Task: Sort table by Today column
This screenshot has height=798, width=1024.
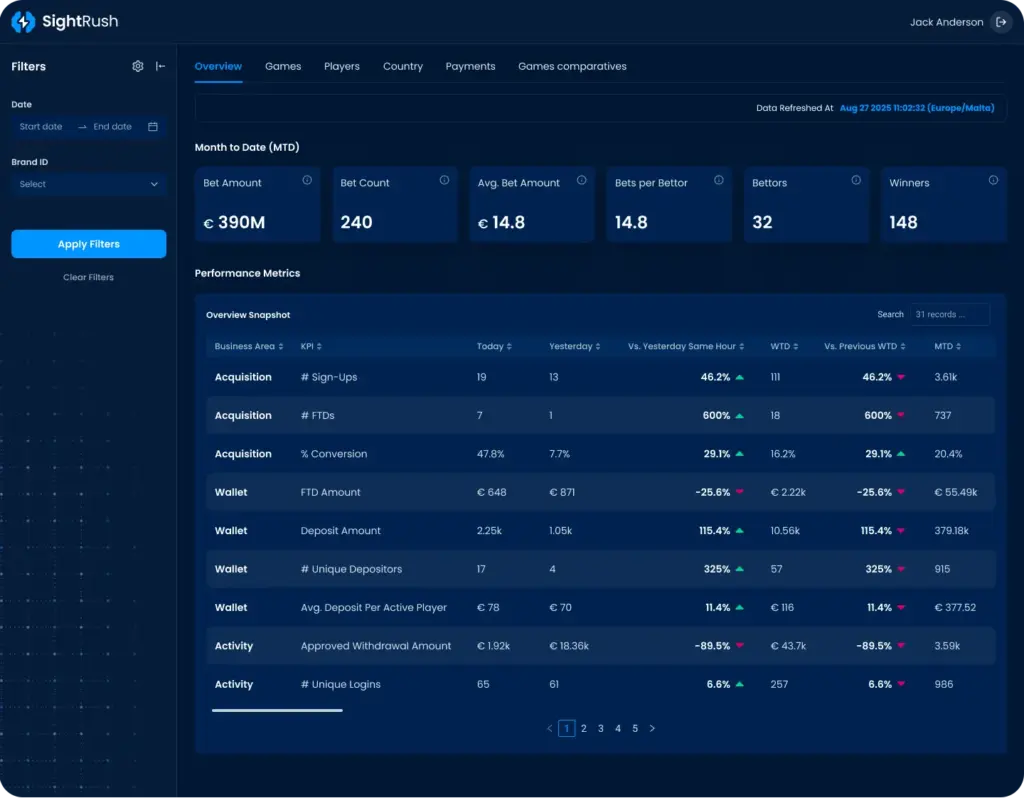Action: [494, 346]
